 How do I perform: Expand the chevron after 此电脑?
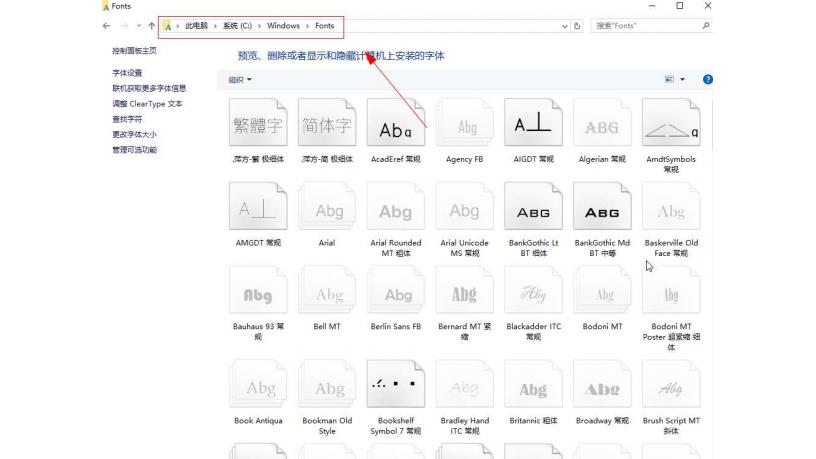pyautogui.click(x=215, y=26)
